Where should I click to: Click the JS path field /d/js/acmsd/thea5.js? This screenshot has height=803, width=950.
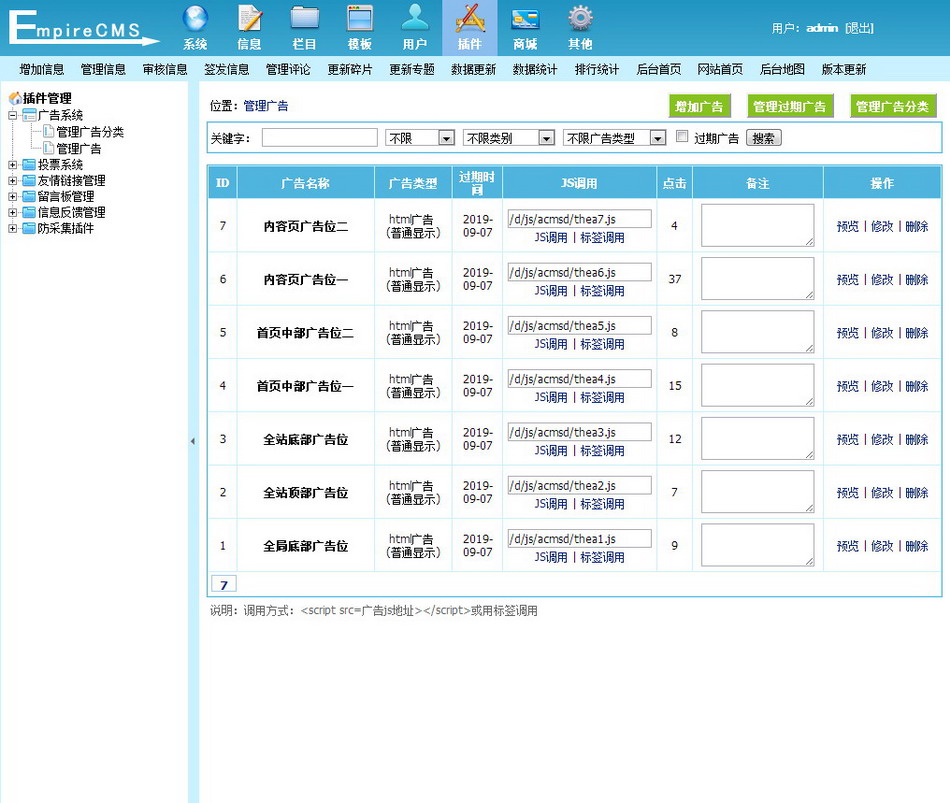[x=579, y=325]
